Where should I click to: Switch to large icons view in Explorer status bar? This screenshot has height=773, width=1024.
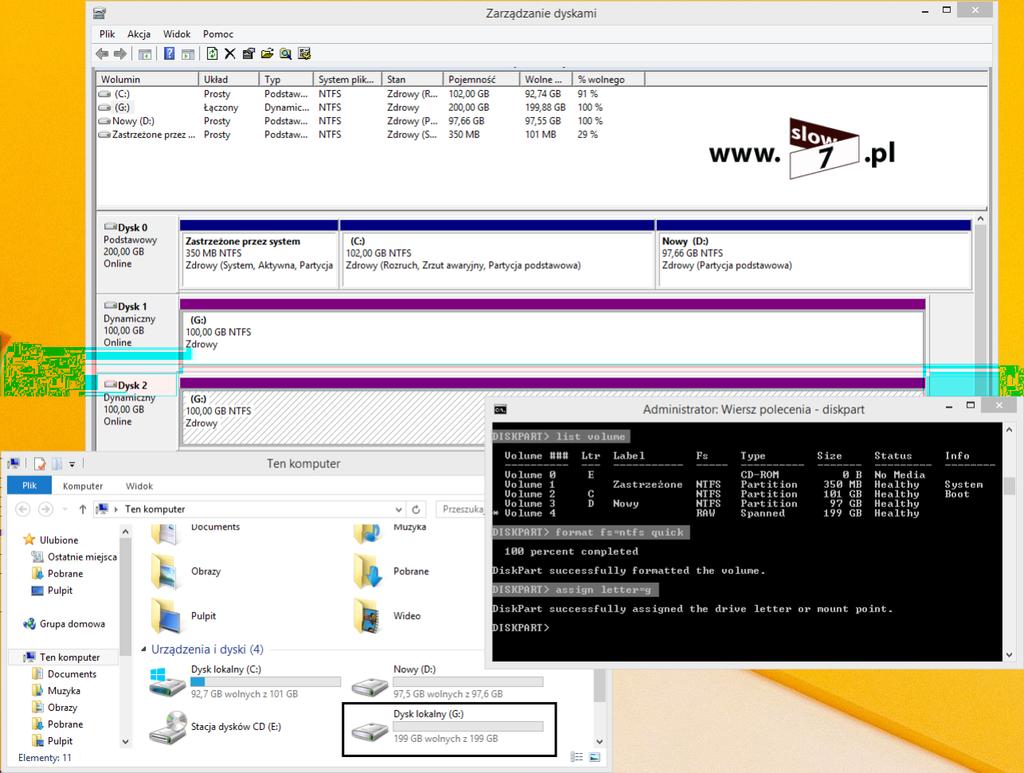click(594, 757)
